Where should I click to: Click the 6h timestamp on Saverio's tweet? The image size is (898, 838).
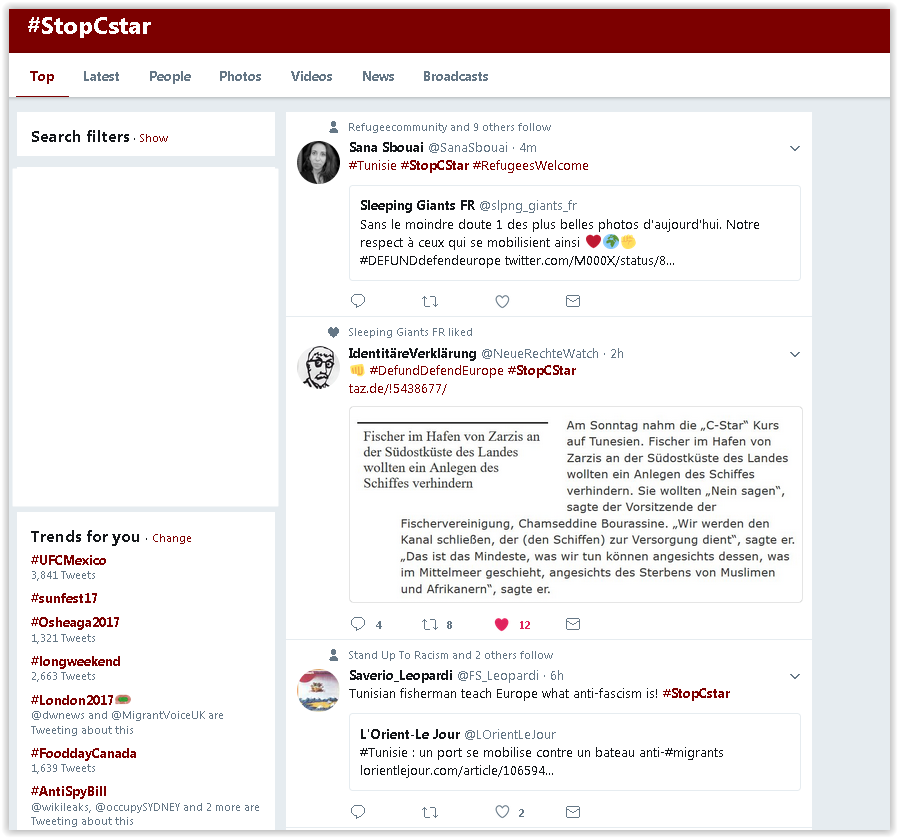click(x=557, y=676)
